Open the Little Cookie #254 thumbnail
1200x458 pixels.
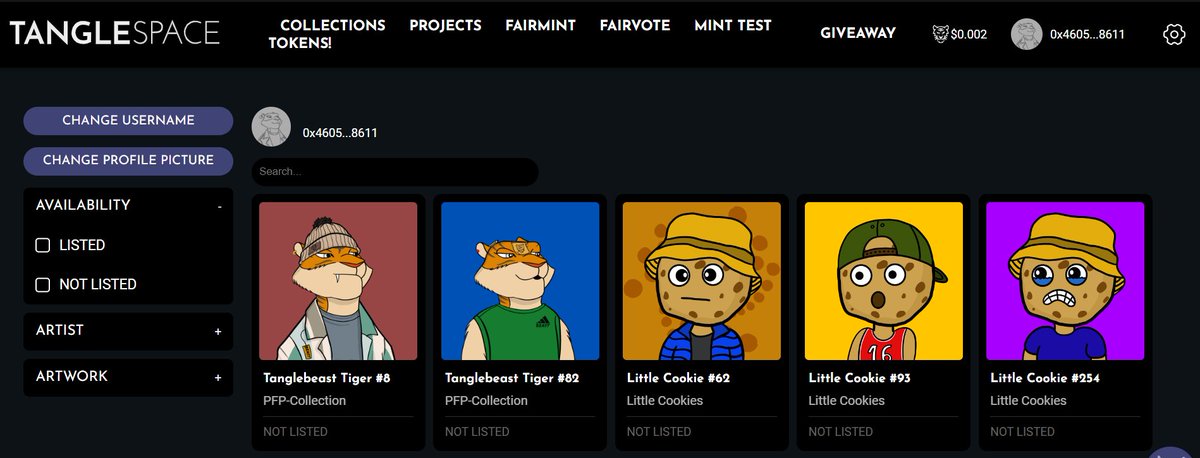(x=1066, y=281)
